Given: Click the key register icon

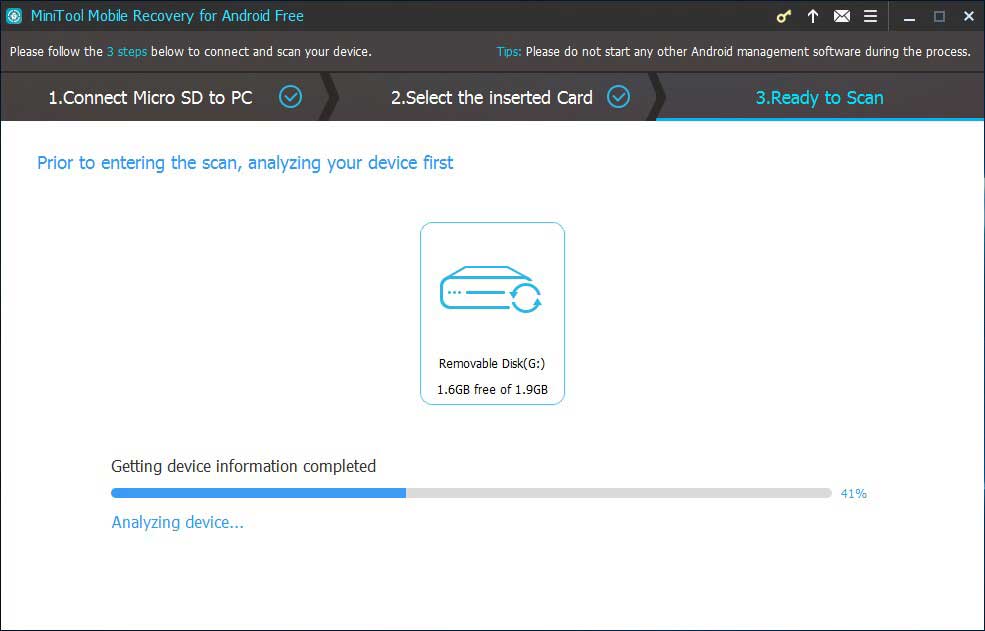Looking at the screenshot, I should tap(783, 17).
